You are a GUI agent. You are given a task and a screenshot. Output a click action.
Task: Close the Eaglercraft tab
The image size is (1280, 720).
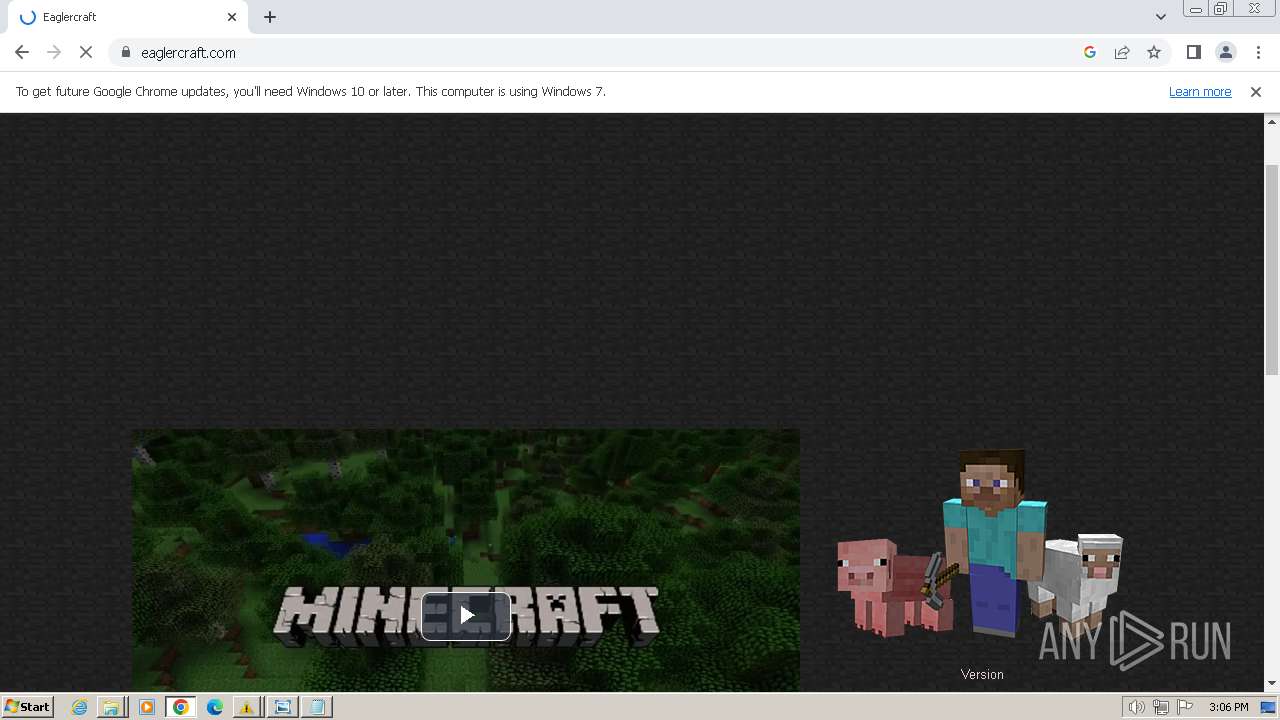point(232,17)
